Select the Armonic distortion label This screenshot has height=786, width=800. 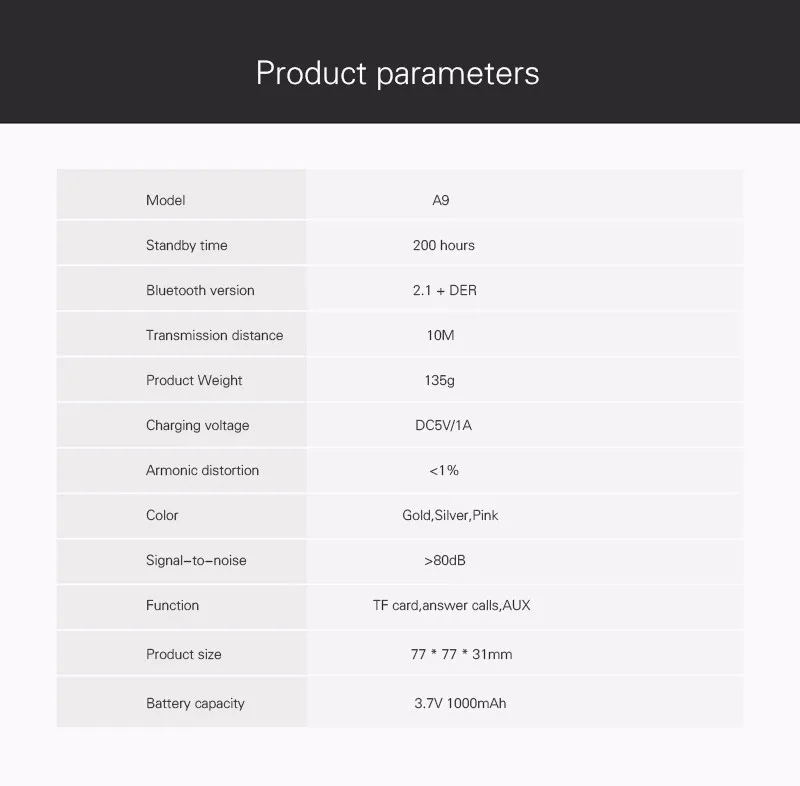[x=203, y=470]
